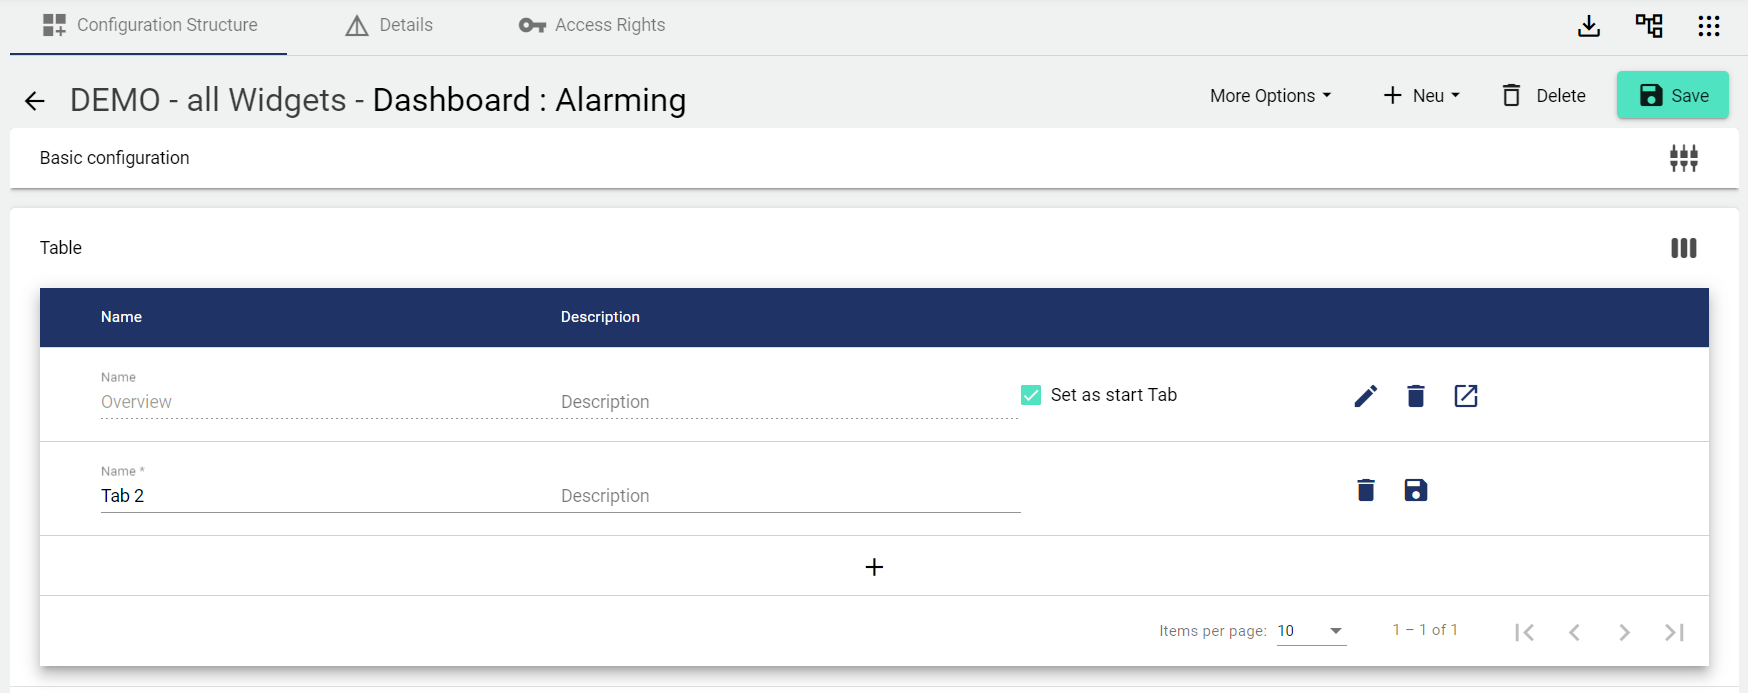This screenshot has height=693, width=1748.
Task: Delete the Overview row via trash icon
Action: [1415, 396]
